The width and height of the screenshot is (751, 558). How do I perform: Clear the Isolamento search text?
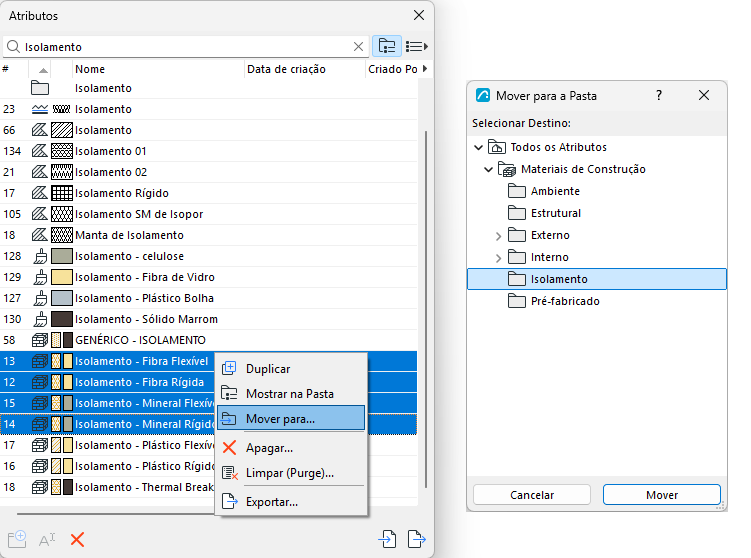[358, 46]
